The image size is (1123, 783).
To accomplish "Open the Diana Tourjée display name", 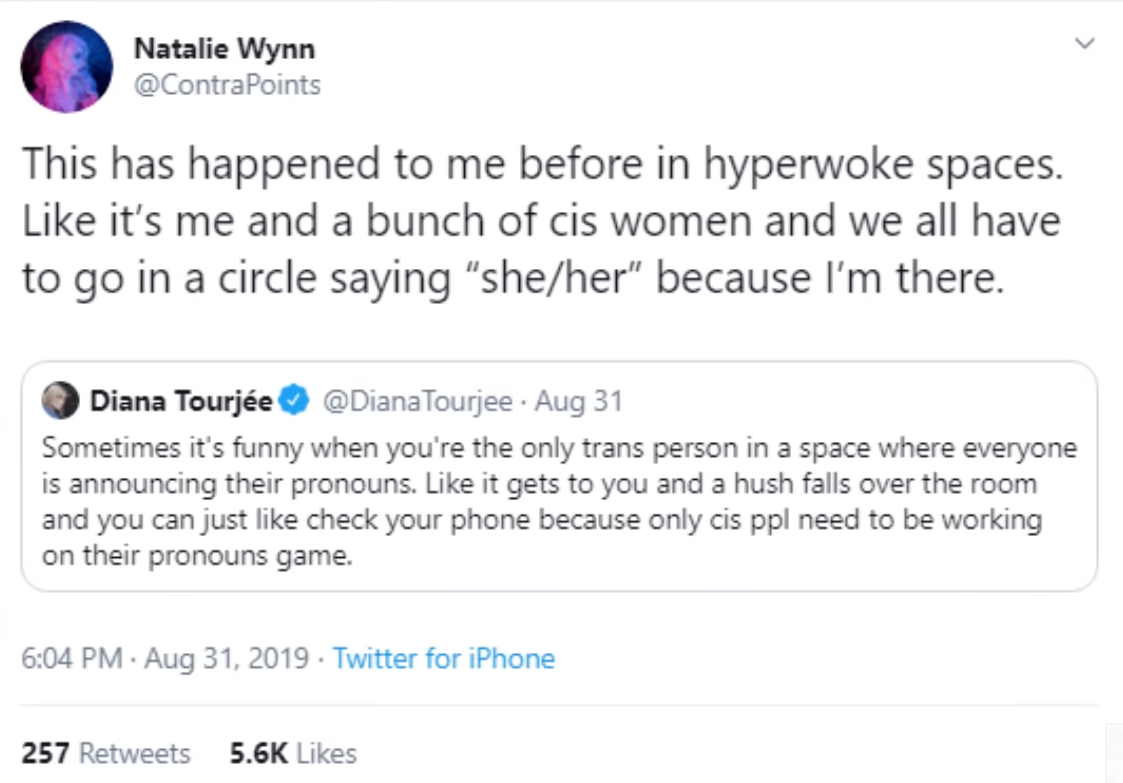I will tap(181, 400).
